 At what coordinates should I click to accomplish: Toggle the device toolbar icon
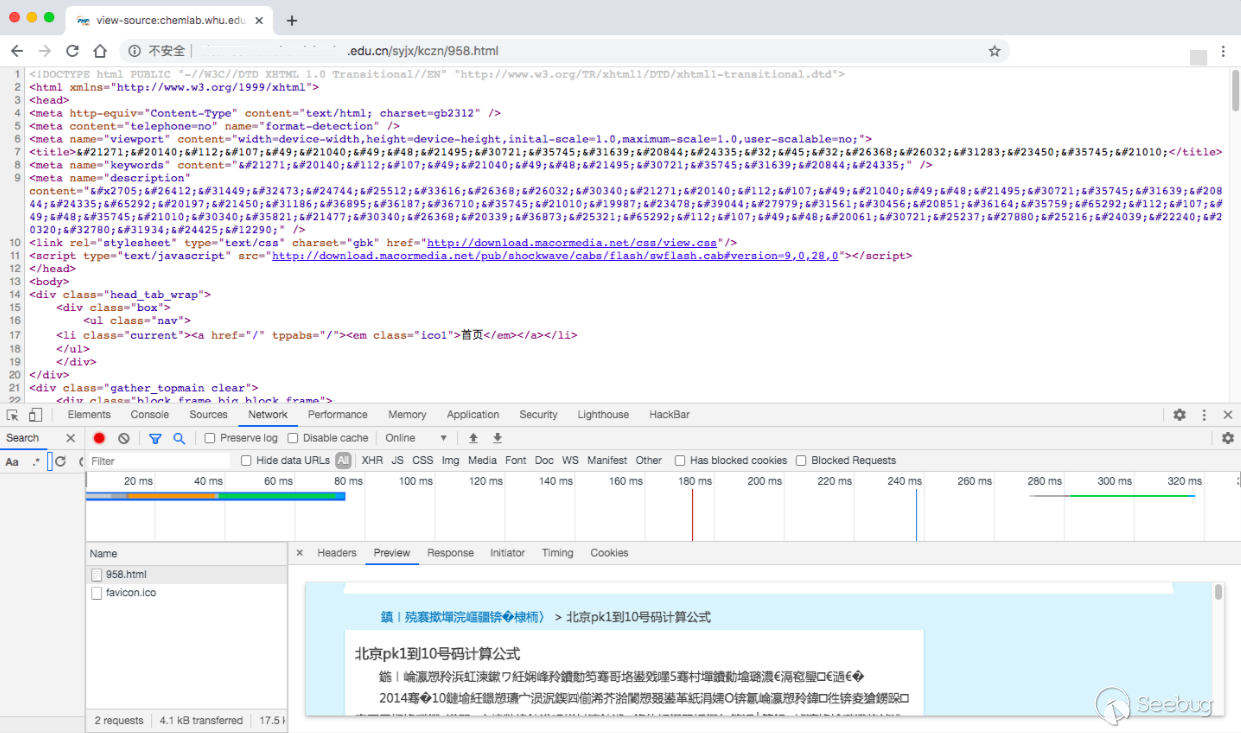pyautogui.click(x=35, y=415)
